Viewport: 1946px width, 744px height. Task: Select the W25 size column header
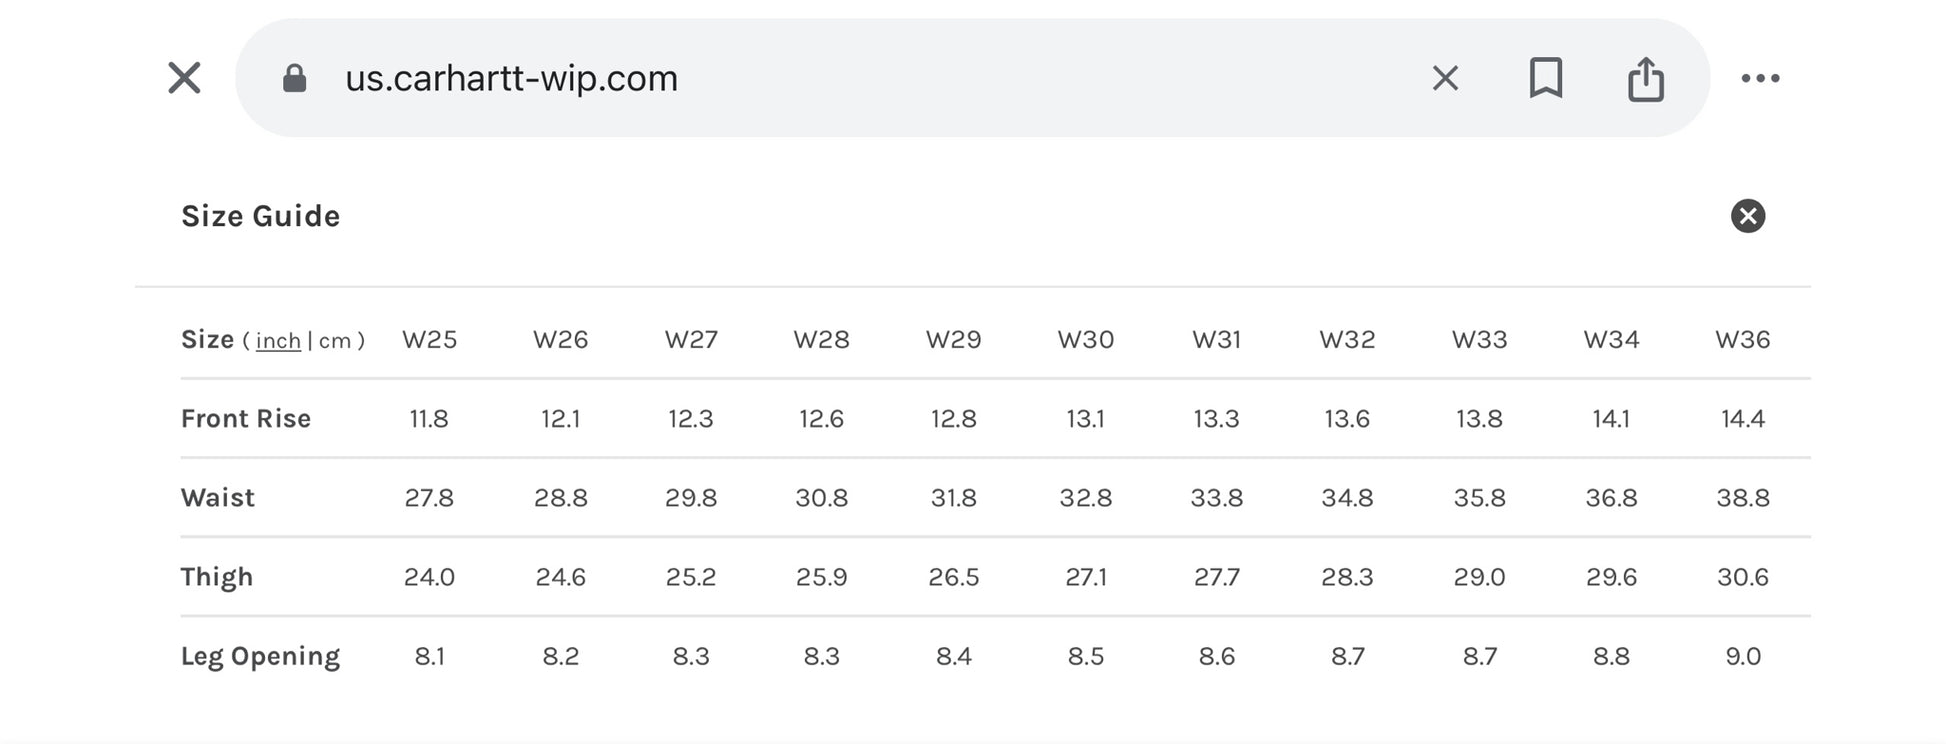point(429,340)
